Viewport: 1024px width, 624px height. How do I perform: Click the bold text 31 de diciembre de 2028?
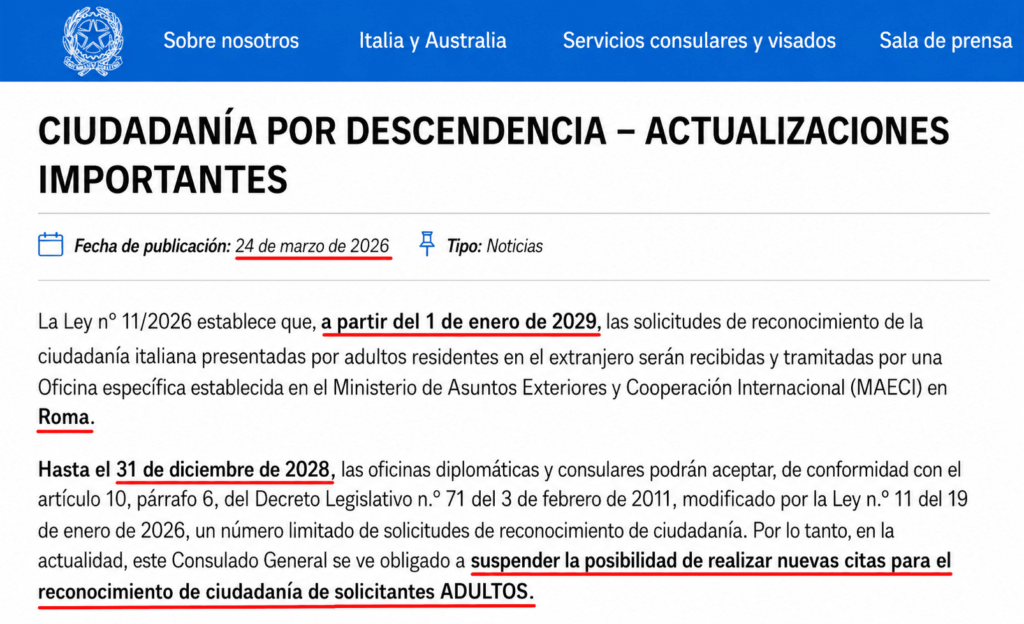pos(225,469)
